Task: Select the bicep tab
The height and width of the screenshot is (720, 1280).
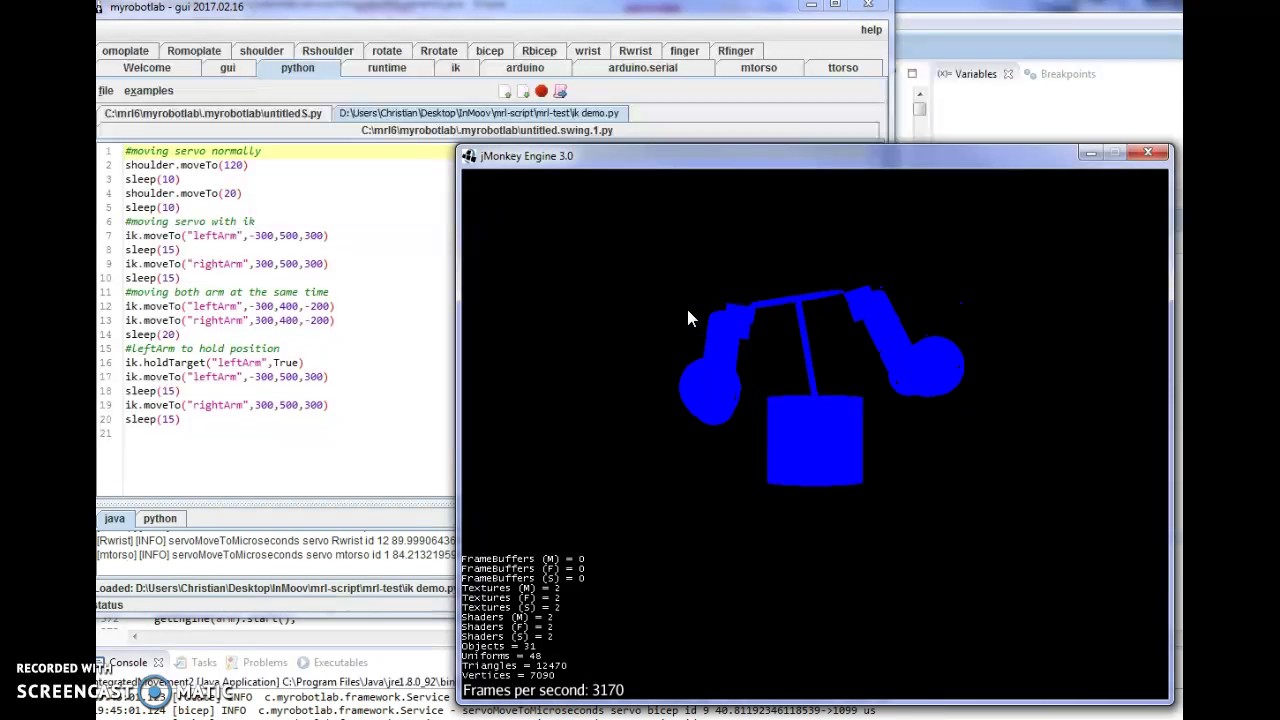Action: 490,51
